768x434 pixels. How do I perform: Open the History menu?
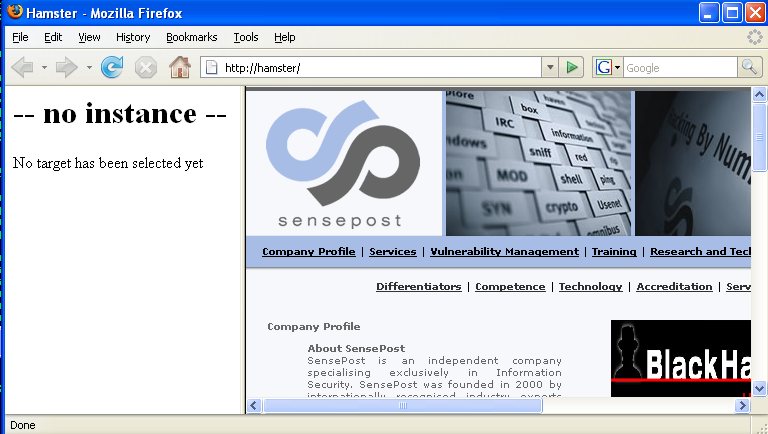tap(132, 37)
